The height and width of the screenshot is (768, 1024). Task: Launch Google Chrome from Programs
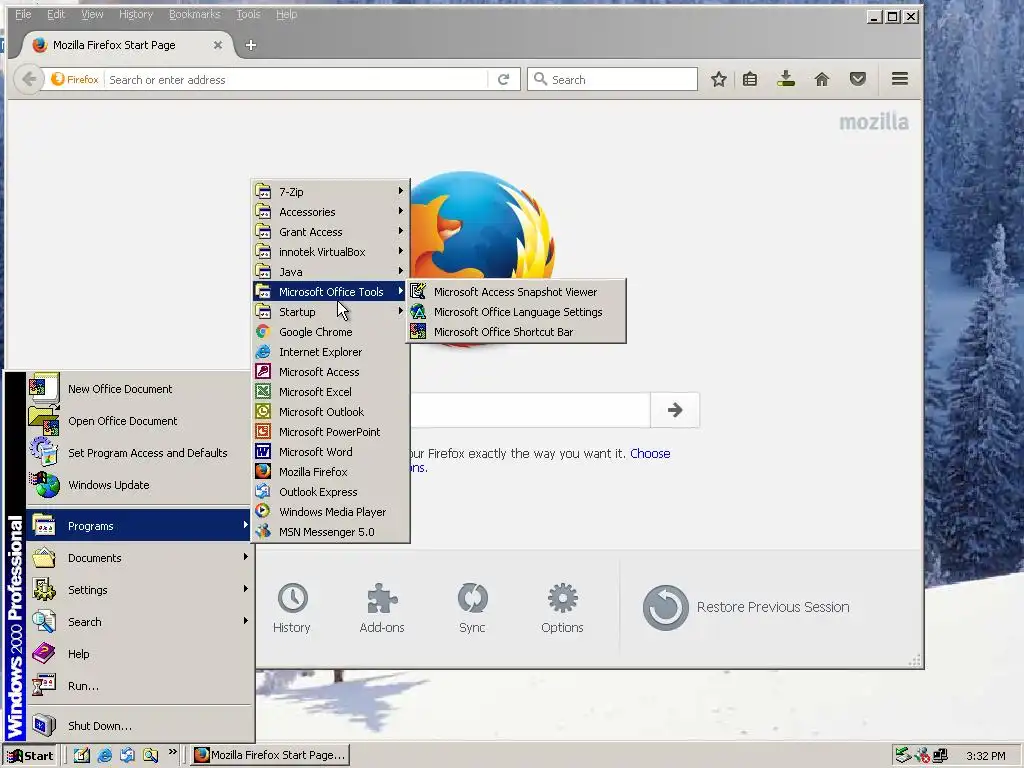[x=330, y=332]
